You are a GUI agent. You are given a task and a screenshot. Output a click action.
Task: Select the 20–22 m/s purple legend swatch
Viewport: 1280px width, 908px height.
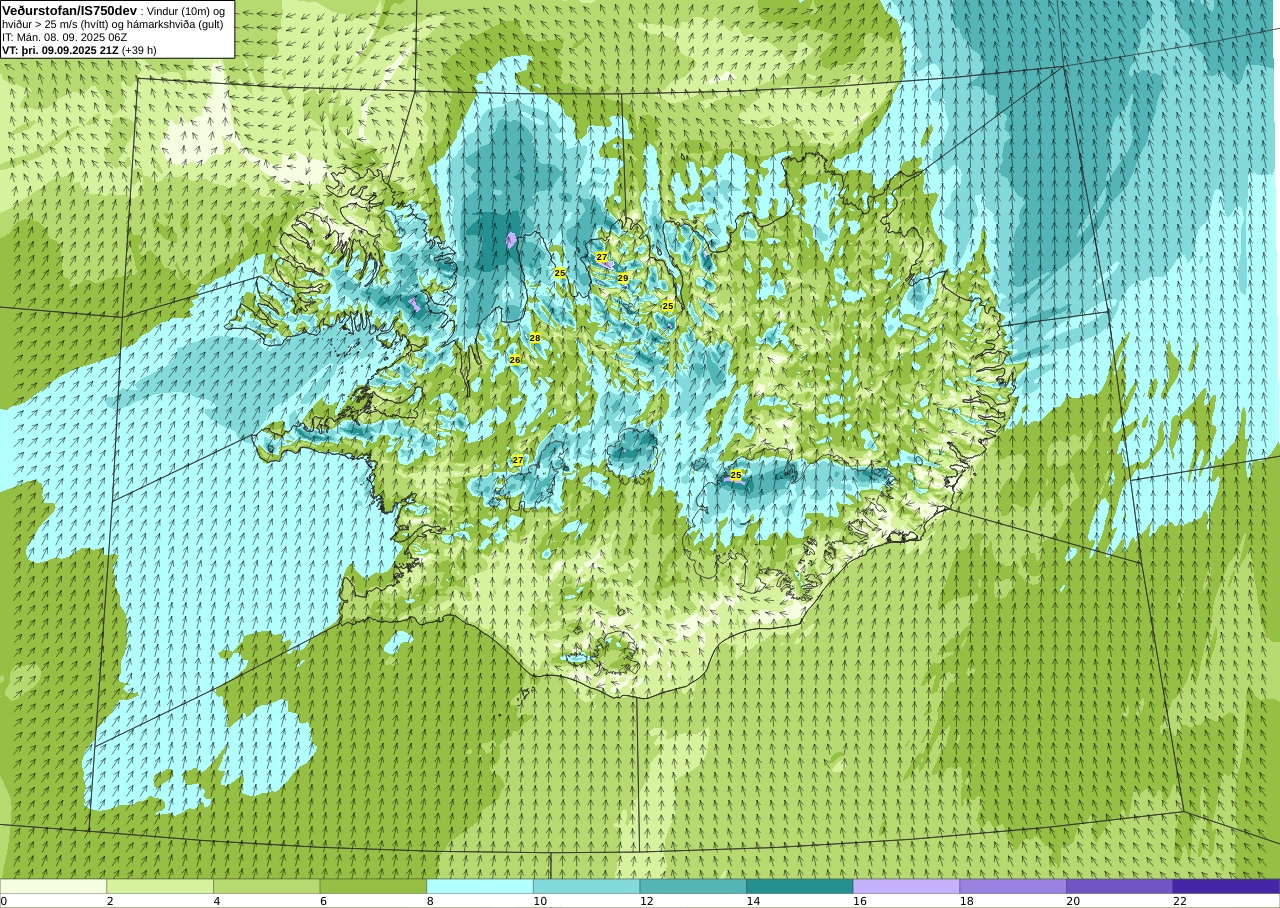[x=1119, y=886]
